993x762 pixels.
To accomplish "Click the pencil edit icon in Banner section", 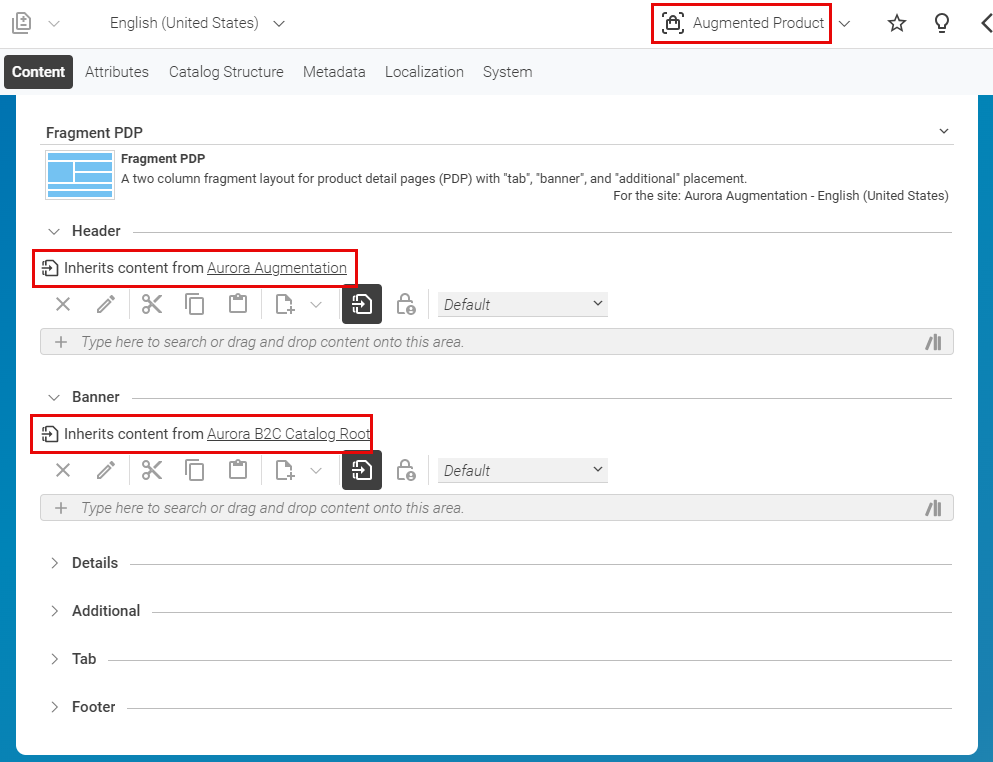I will [106, 470].
